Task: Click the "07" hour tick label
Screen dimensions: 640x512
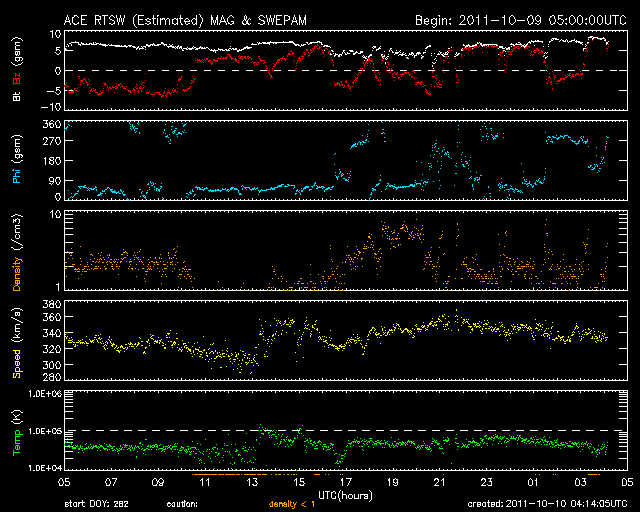Action: pos(111,482)
